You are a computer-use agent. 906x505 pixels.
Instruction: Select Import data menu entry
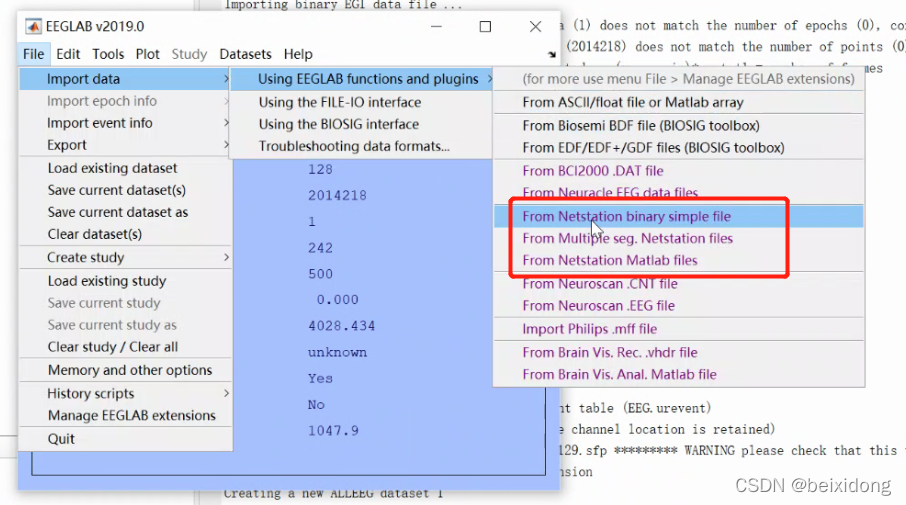pos(125,79)
